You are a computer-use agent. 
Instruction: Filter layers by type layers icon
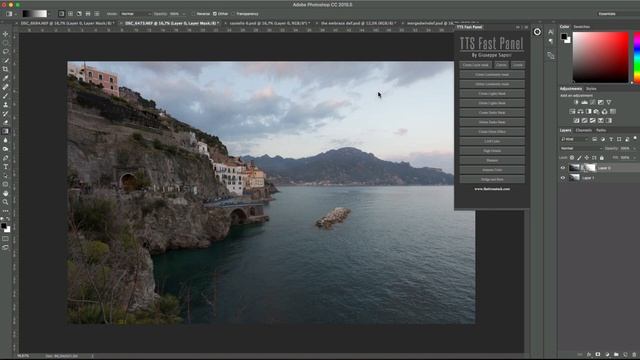611,140
